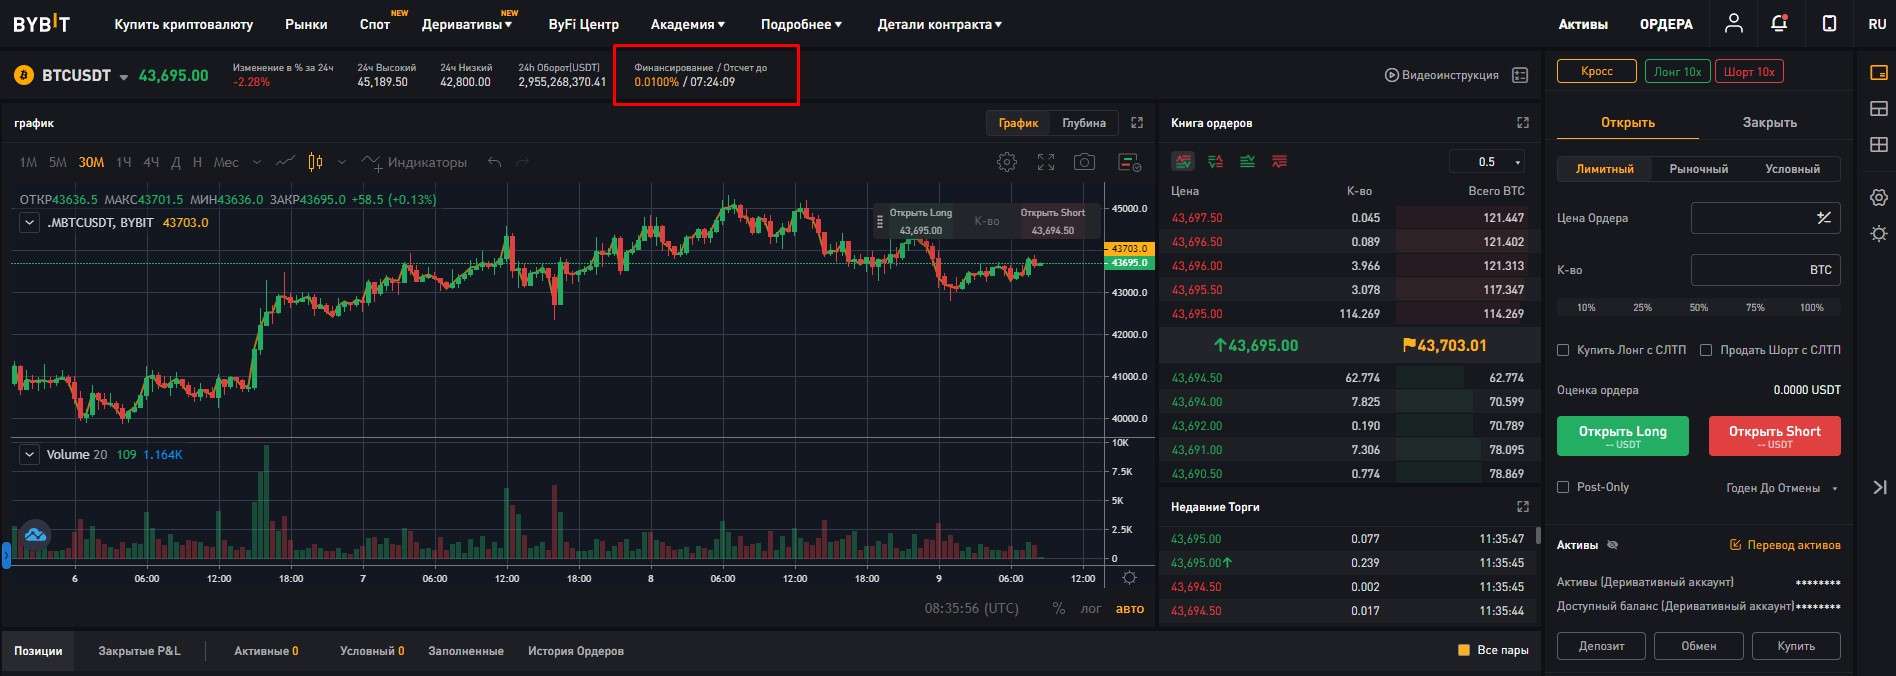Select the first sidebar layout icon
Image resolution: width=1896 pixels, height=676 pixels.
pos(1878,72)
